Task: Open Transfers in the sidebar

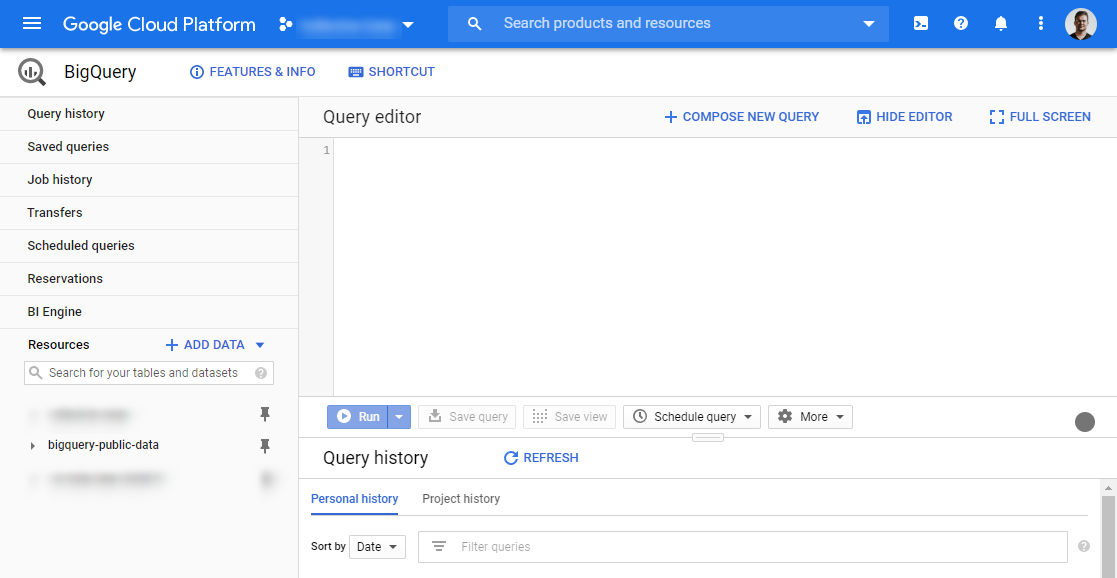Action: click(x=149, y=212)
